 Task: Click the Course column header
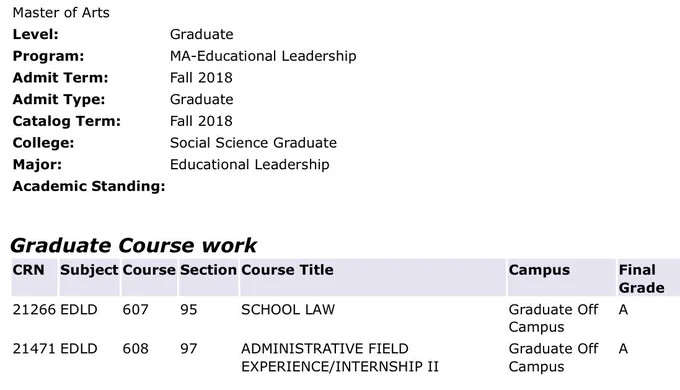(x=149, y=270)
